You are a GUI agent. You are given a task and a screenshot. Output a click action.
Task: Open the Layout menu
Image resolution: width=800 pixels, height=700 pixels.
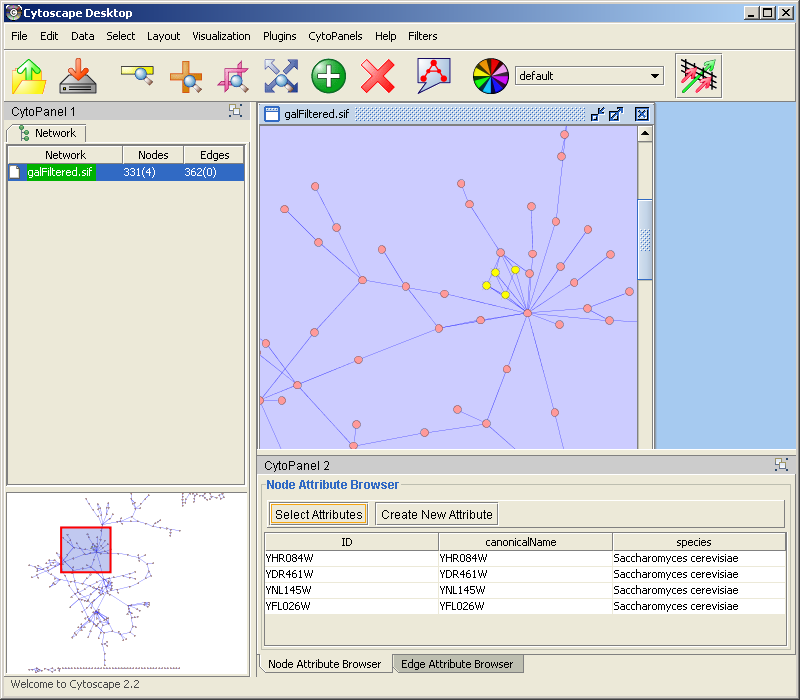[163, 36]
